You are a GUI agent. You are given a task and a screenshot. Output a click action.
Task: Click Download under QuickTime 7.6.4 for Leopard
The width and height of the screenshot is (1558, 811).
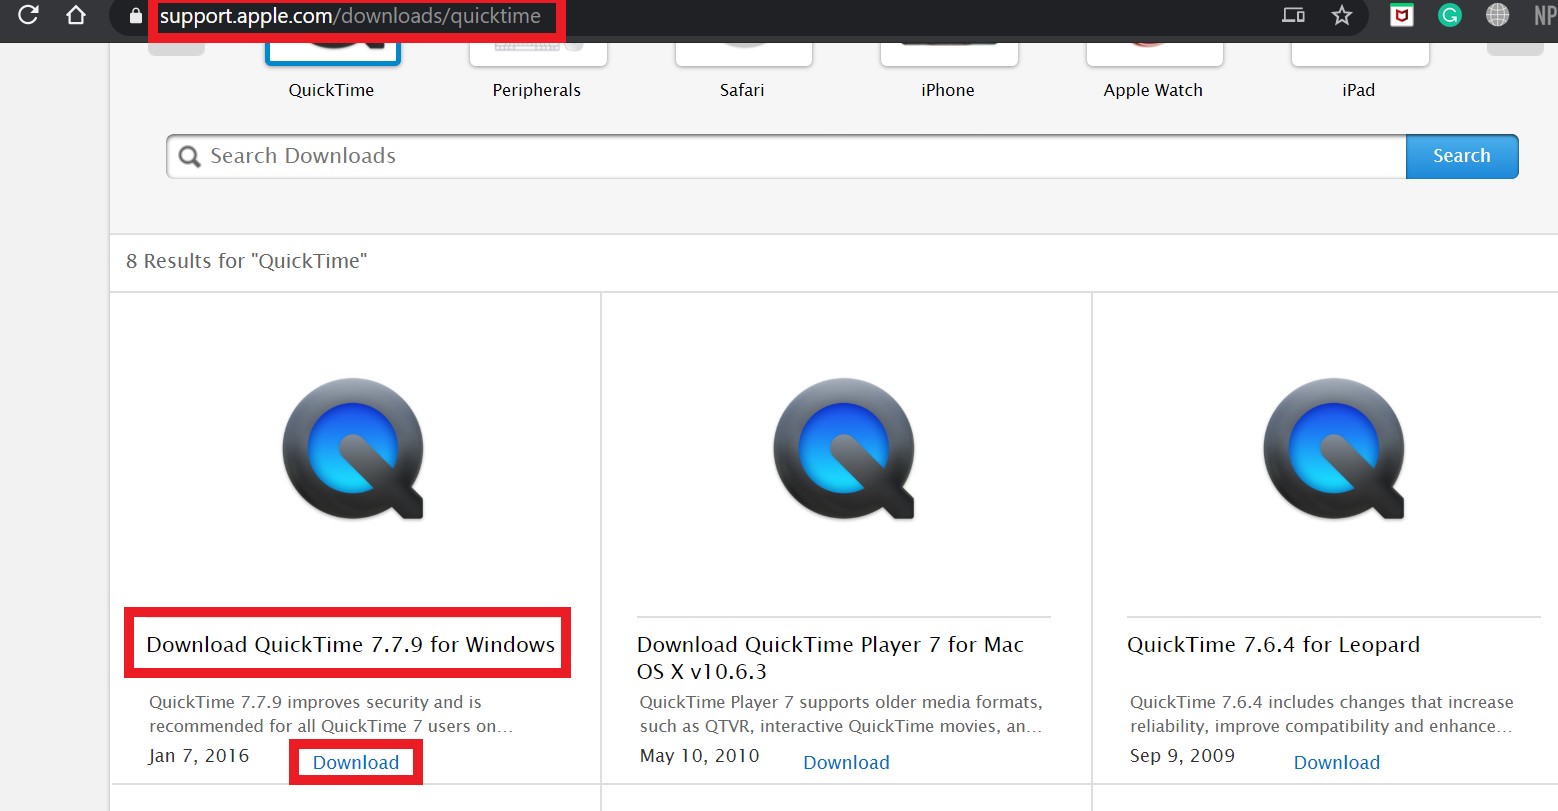pos(1336,762)
